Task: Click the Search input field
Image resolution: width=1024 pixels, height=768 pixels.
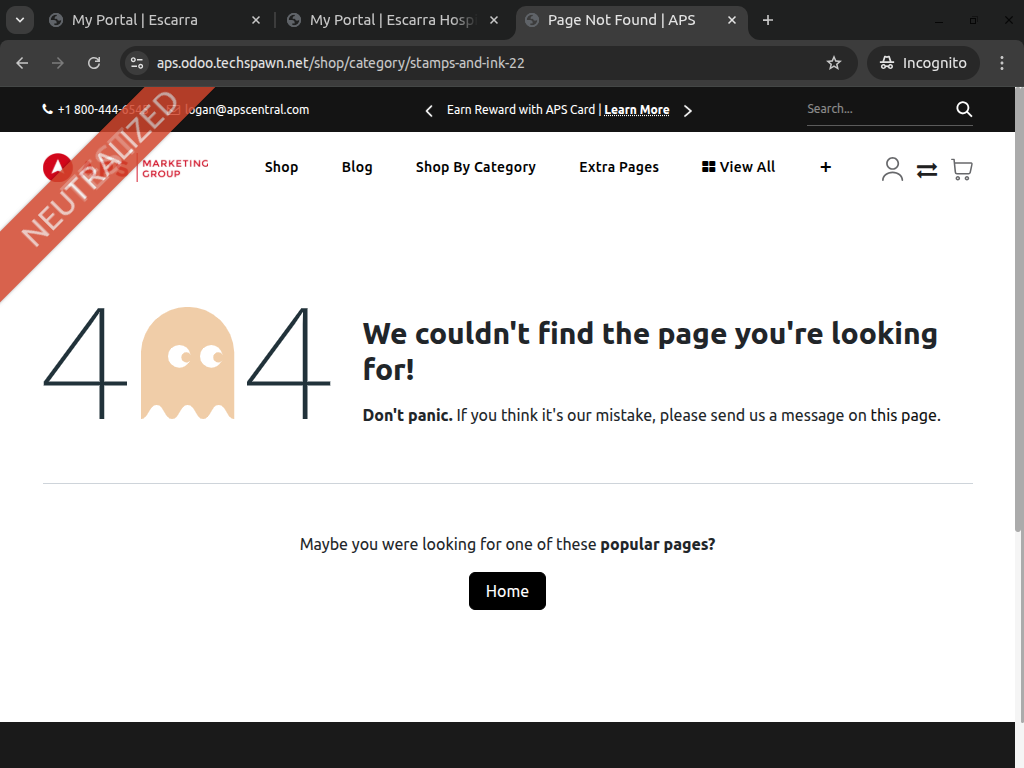Action: (x=875, y=109)
